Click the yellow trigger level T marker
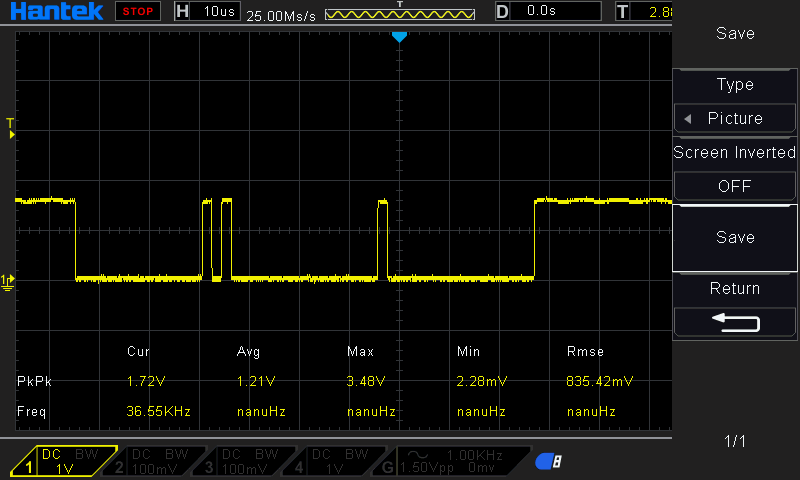800x480 pixels. pyautogui.click(x=10, y=128)
